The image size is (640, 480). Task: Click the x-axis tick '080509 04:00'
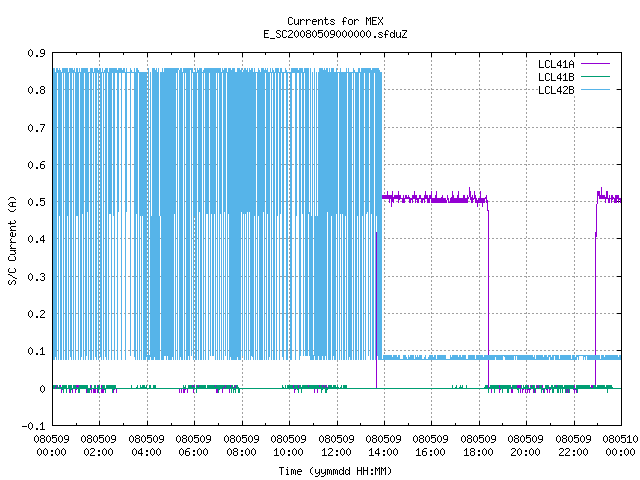(146, 445)
